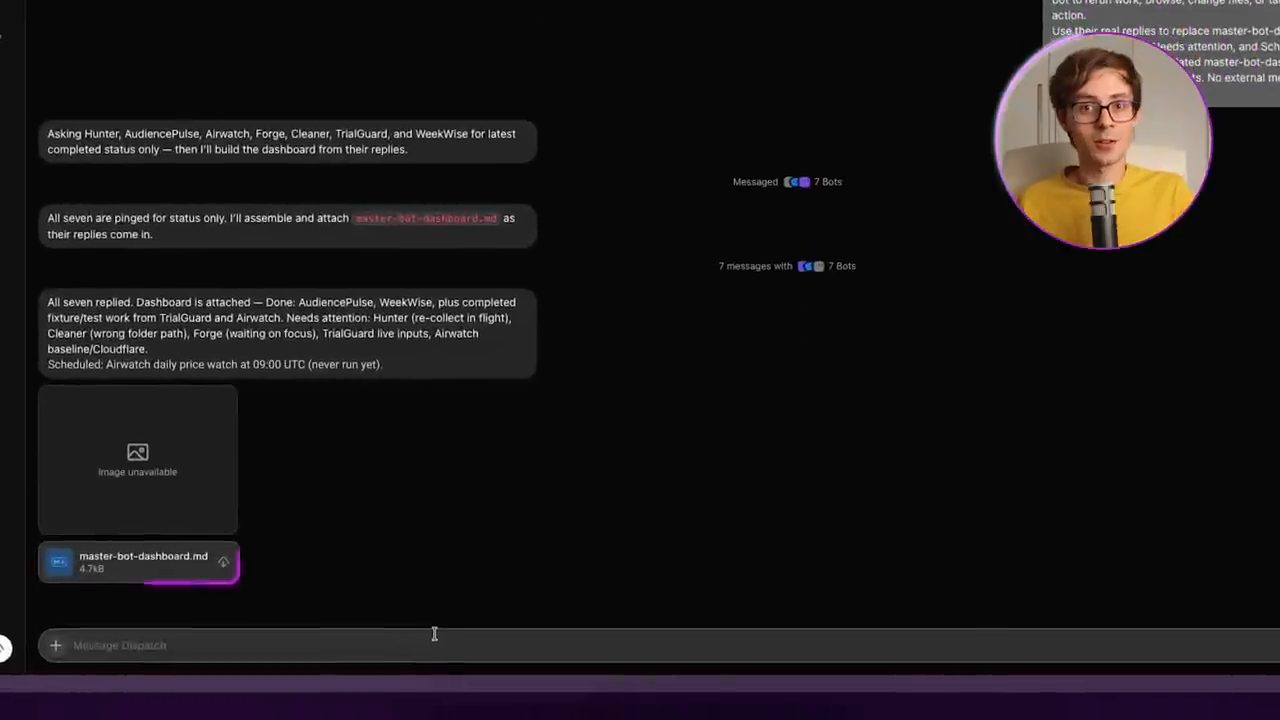Focus the Message Dispatch input field
Image resolution: width=1280 pixels, height=720 pixels.
pos(660,645)
